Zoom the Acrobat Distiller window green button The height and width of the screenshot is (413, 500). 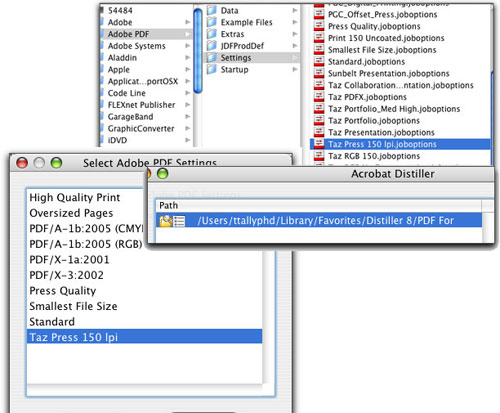click(162, 174)
